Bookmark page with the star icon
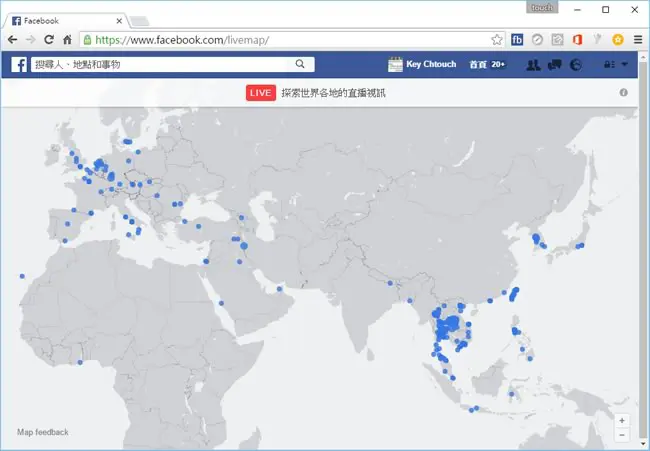The image size is (650, 451). (497, 40)
